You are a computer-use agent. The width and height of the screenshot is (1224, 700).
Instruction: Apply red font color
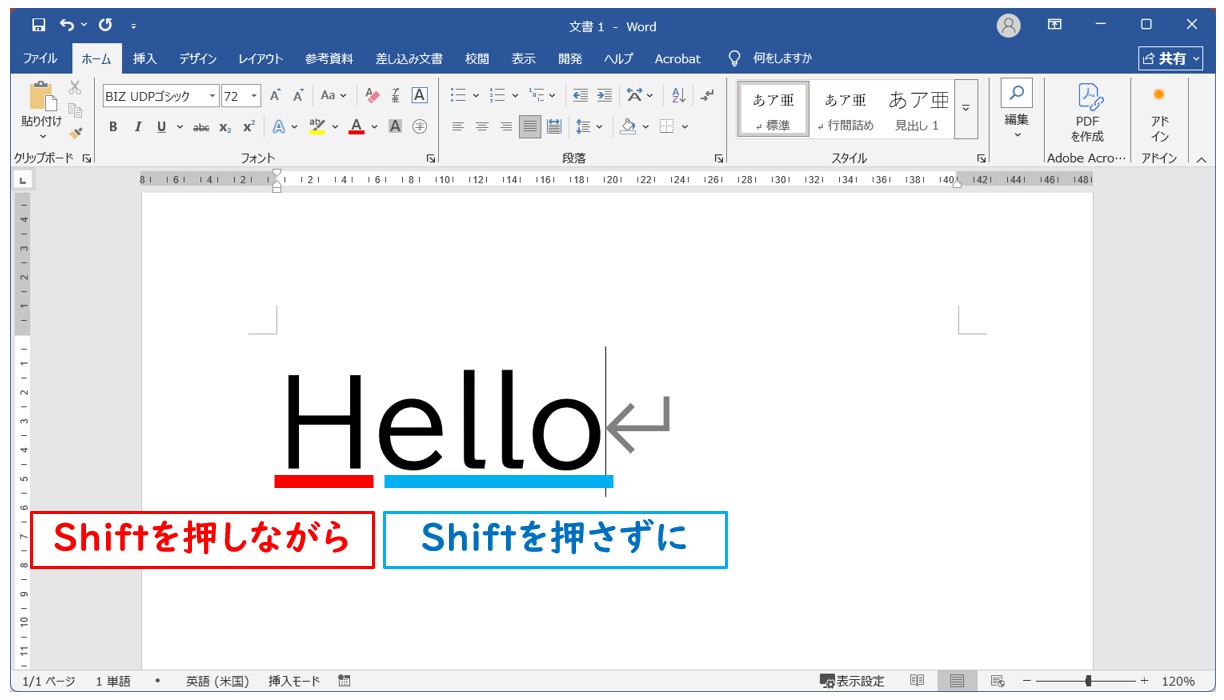click(356, 127)
